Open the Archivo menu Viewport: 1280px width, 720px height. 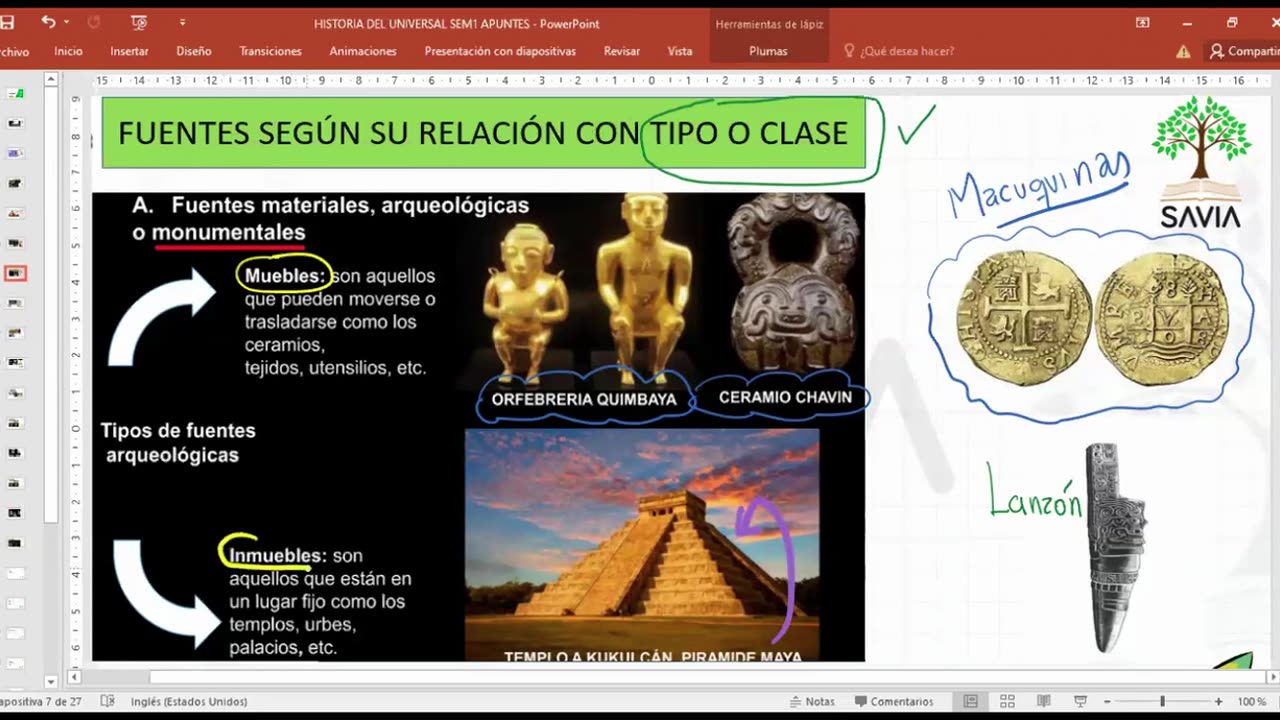point(14,51)
